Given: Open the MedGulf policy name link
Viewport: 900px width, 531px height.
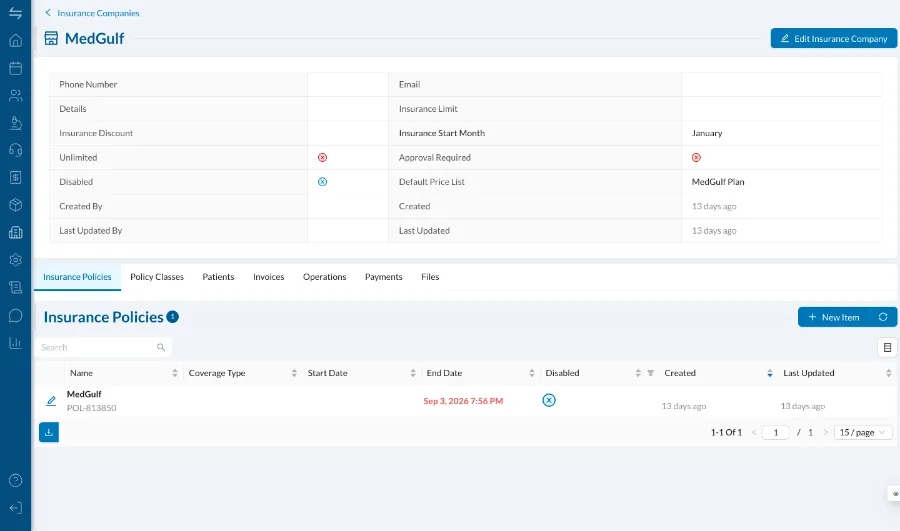Looking at the screenshot, I should 84,394.
